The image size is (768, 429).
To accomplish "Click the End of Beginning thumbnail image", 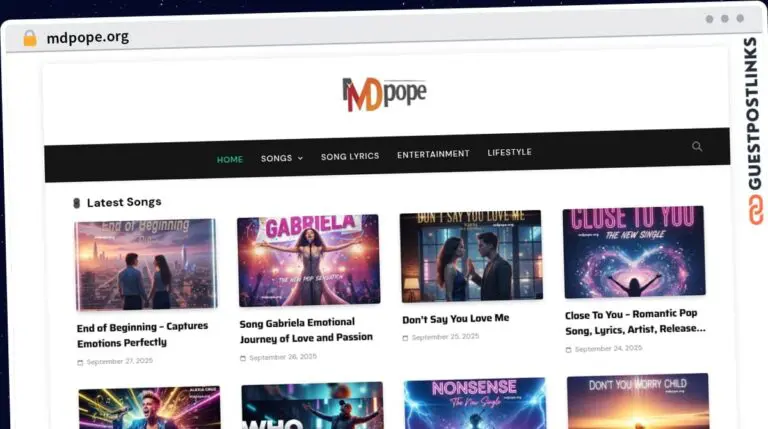I will click(146, 264).
